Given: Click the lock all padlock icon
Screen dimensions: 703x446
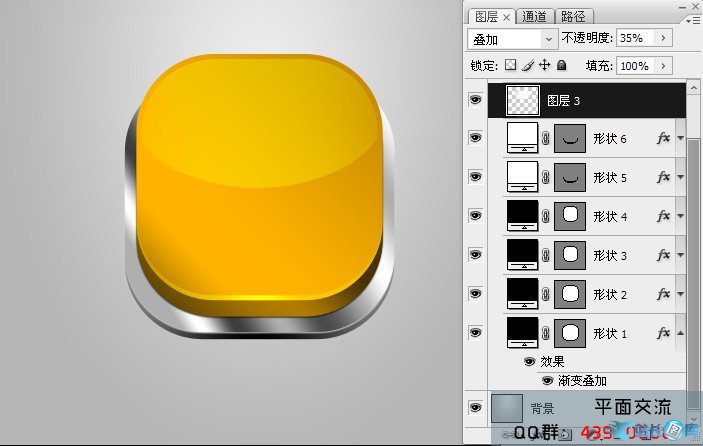Looking at the screenshot, I should (x=561, y=65).
